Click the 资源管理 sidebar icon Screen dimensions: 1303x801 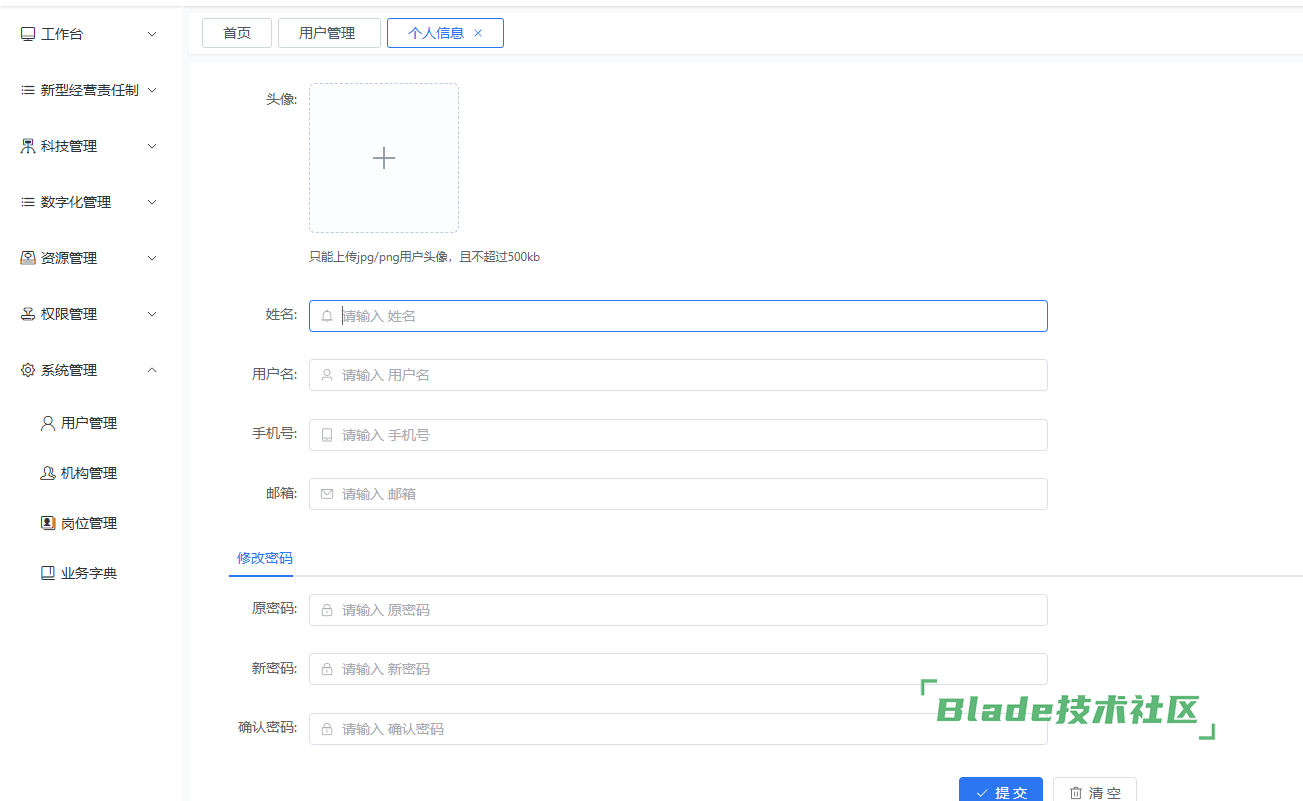pyautogui.click(x=28, y=258)
